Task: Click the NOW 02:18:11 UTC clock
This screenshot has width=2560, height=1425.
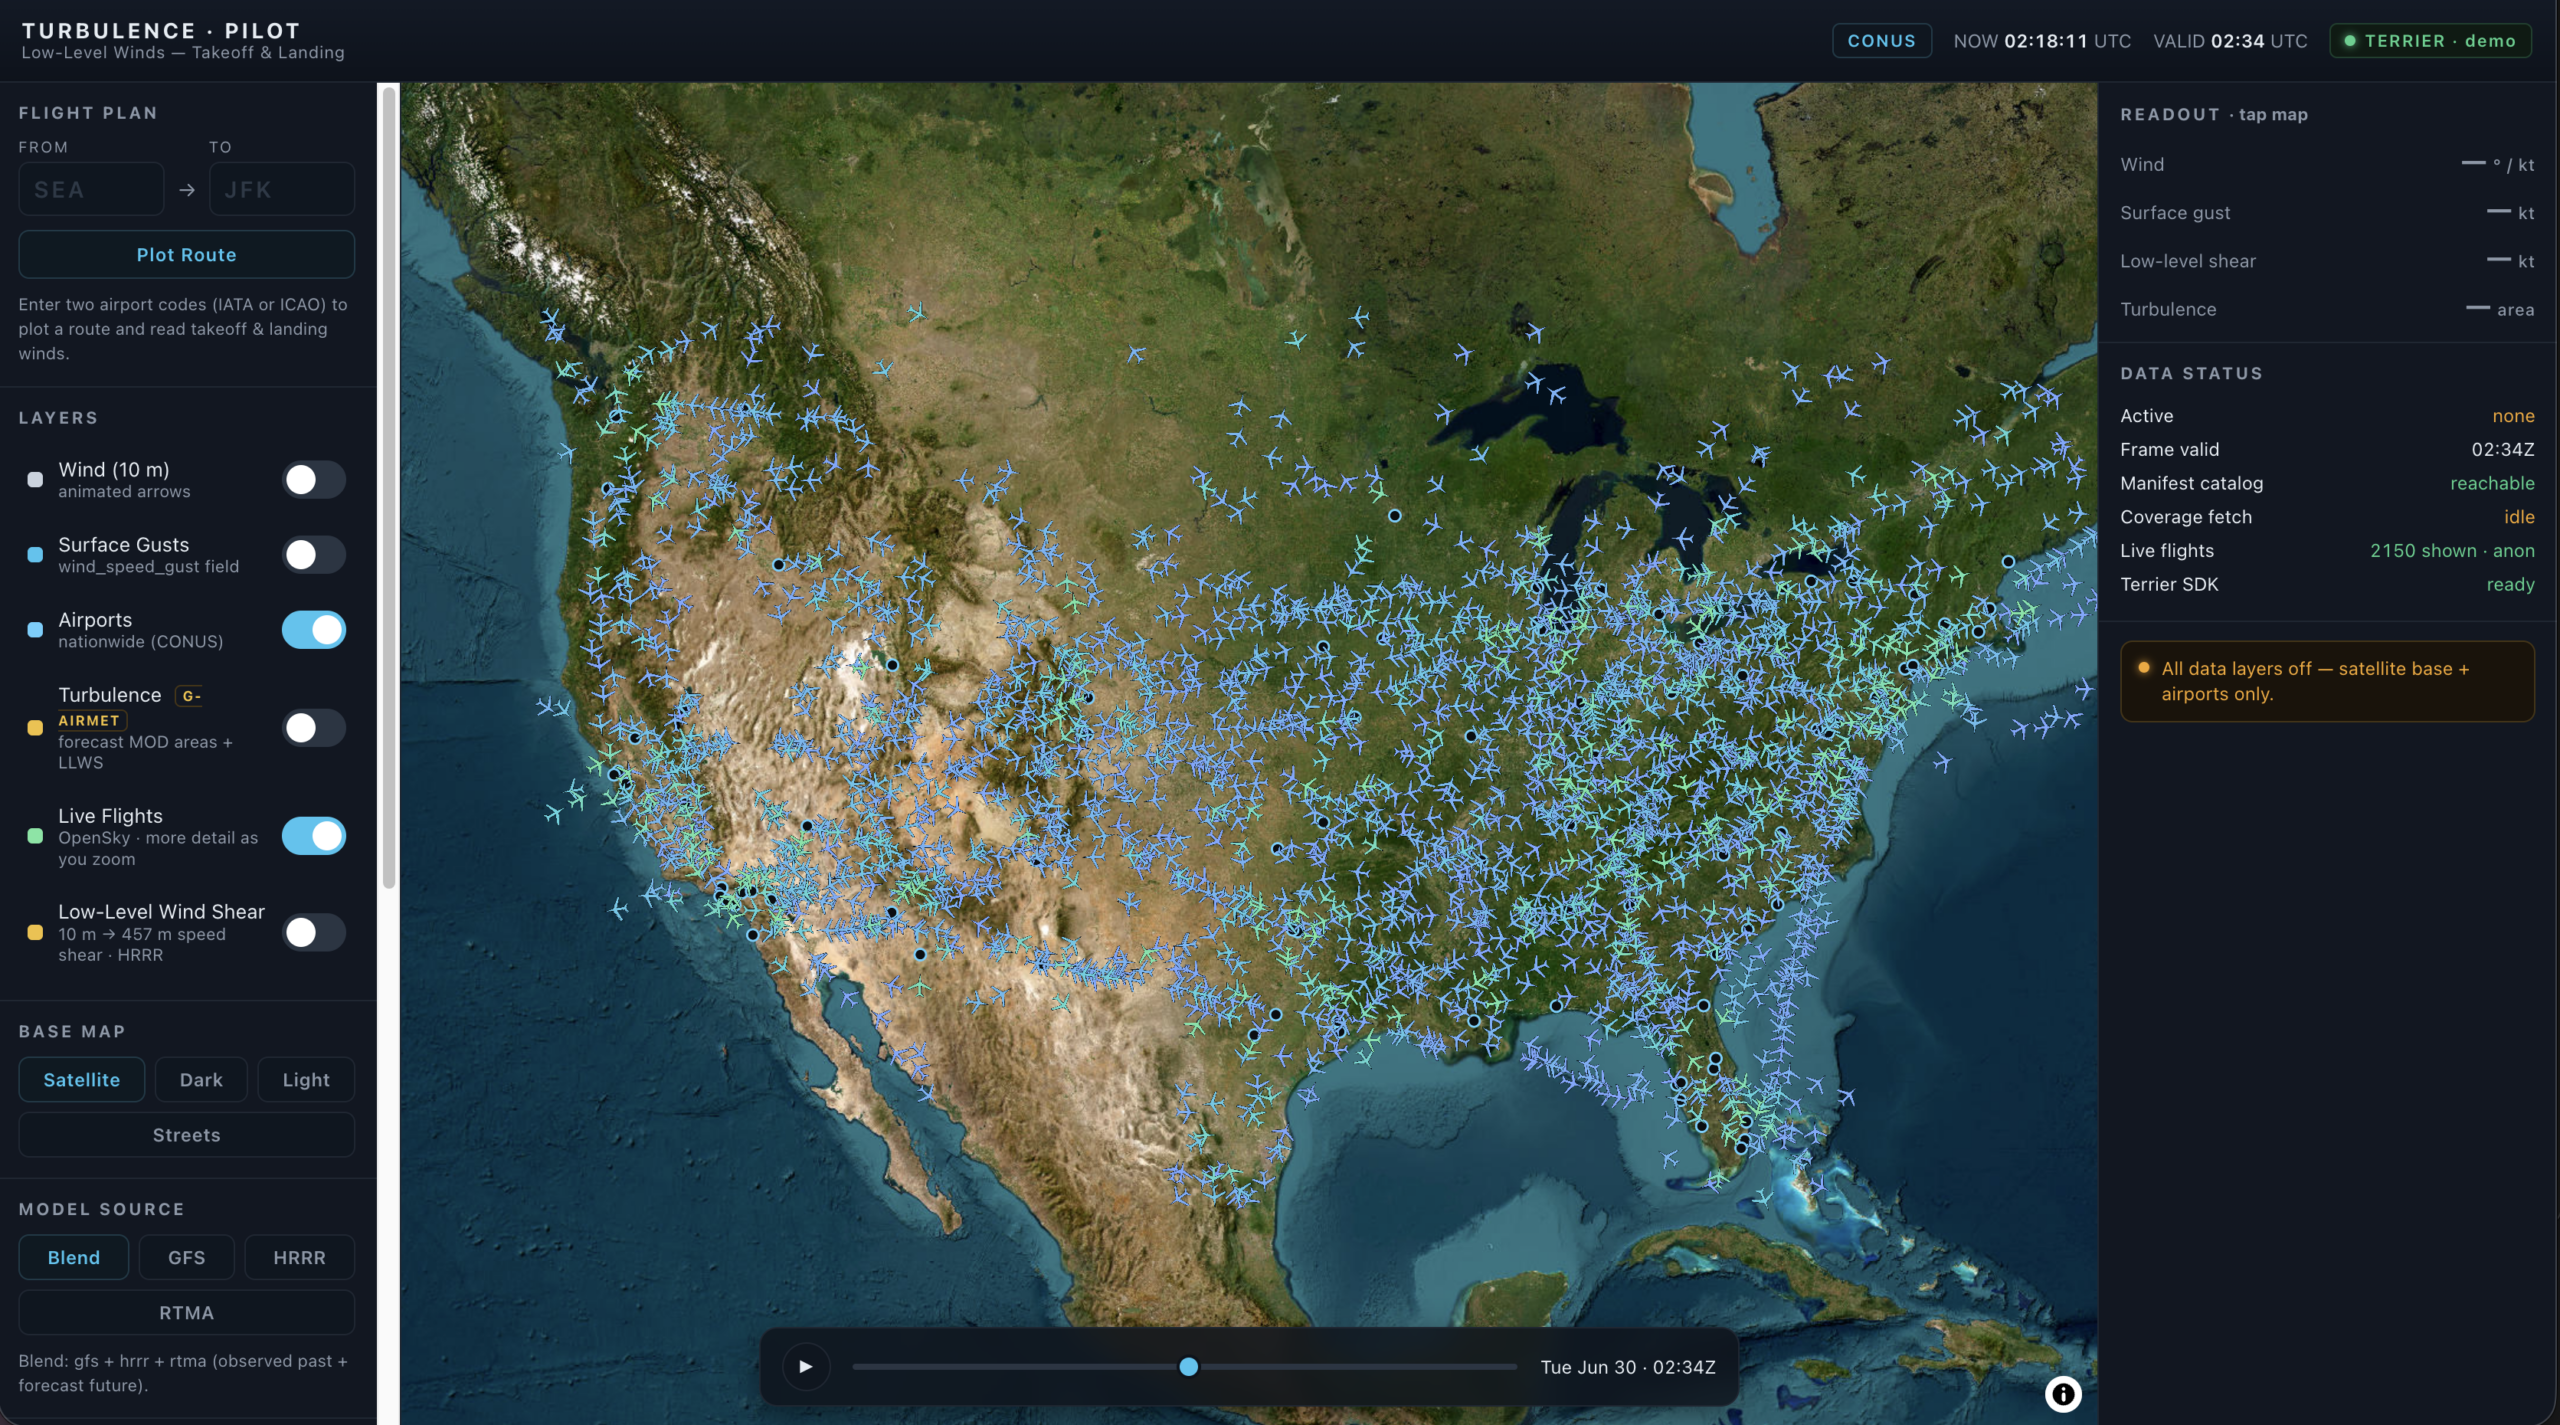Action: [2042, 41]
